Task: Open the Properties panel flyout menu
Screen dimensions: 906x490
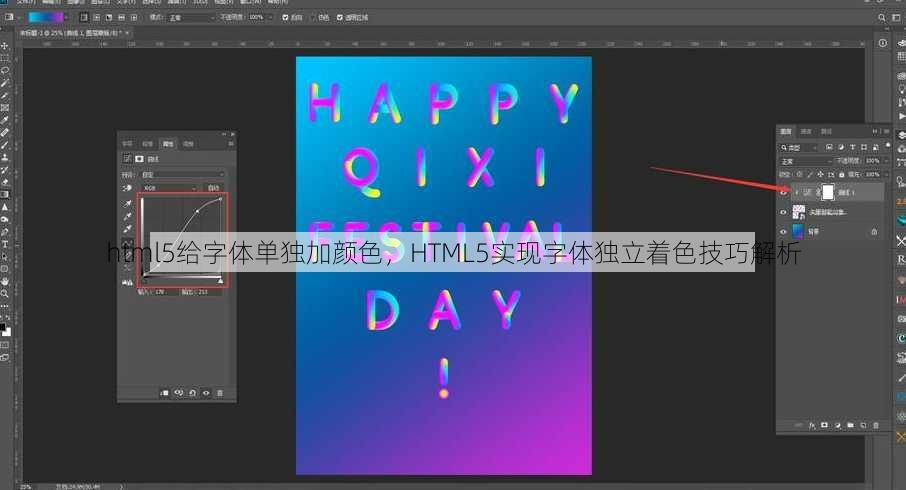Action: 231,143
